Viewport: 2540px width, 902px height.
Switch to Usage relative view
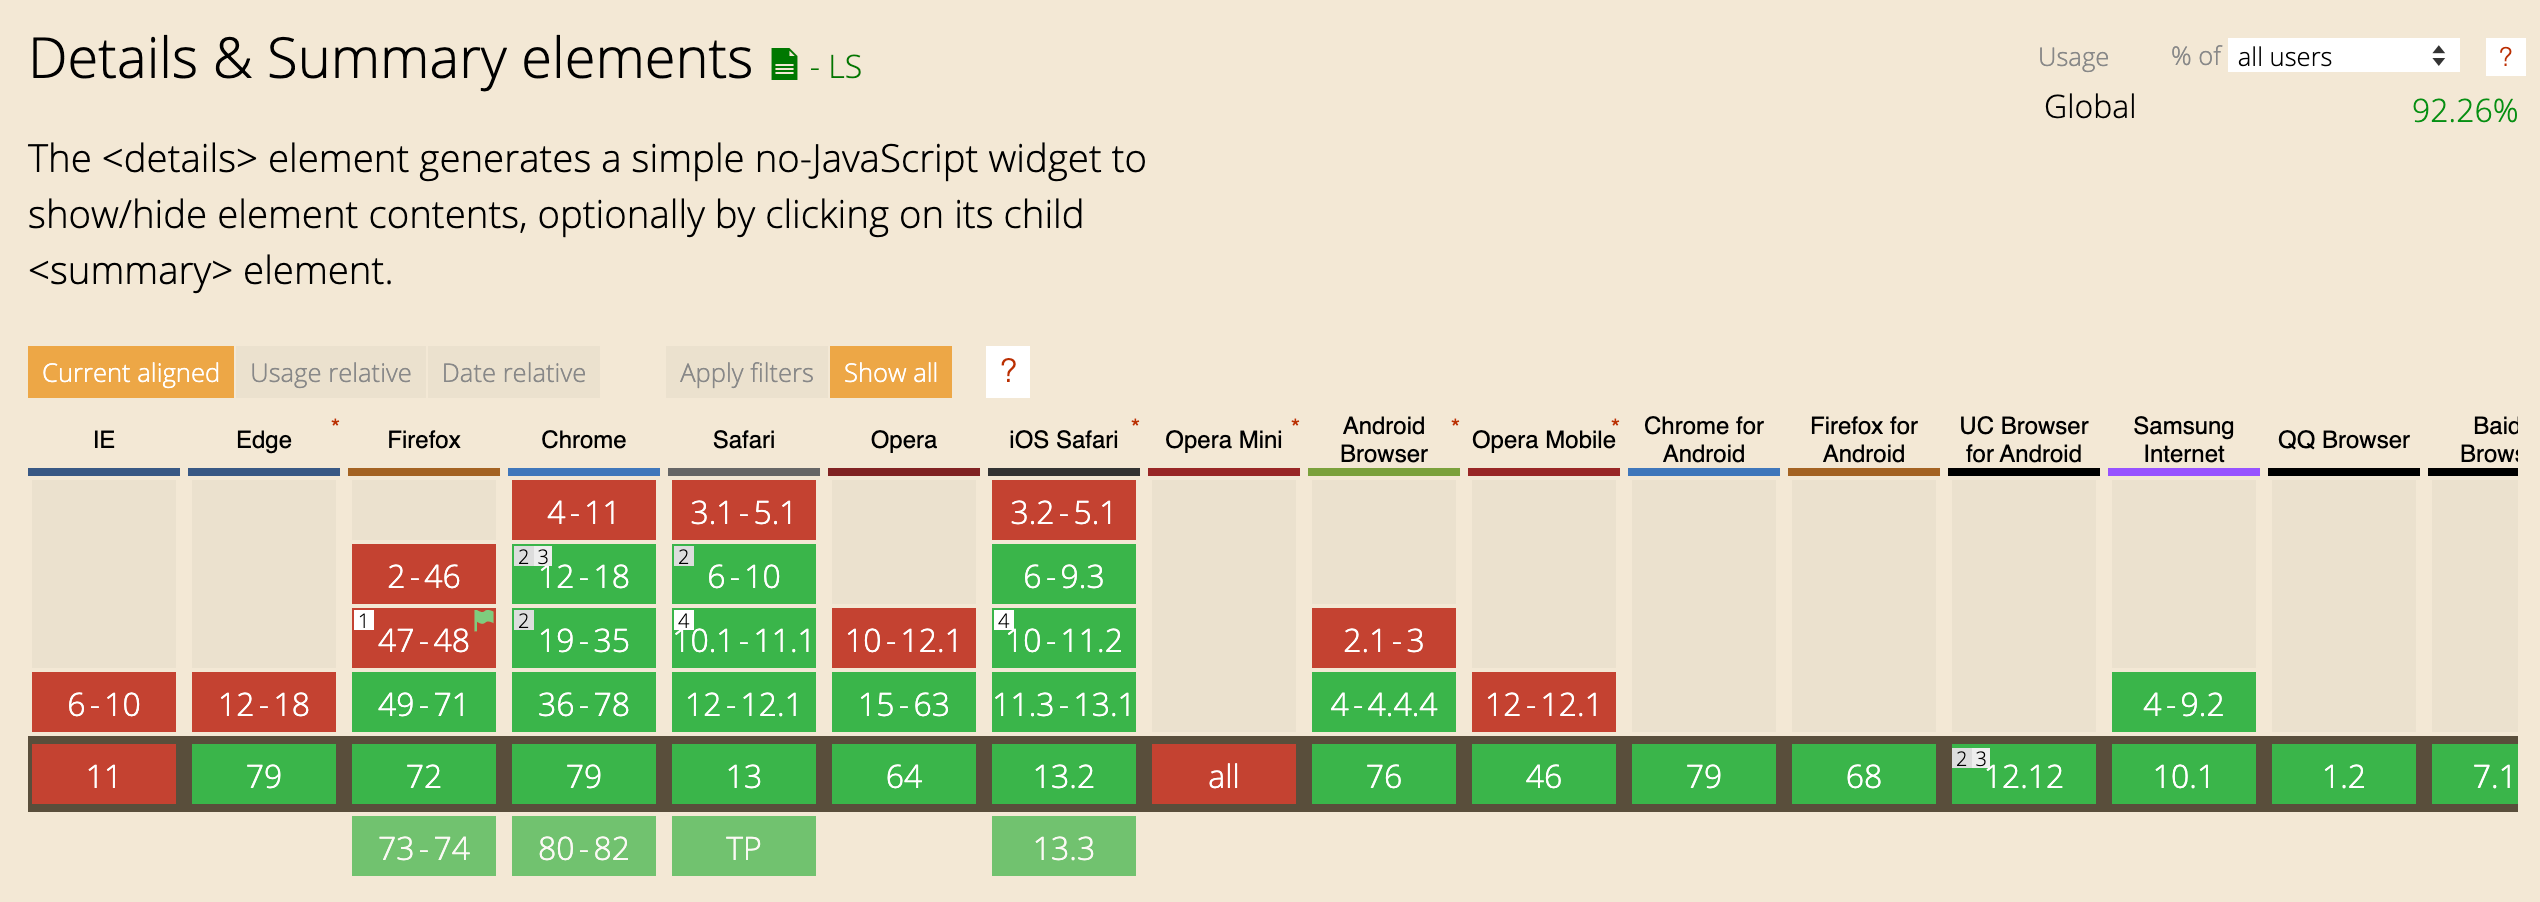pos(331,372)
